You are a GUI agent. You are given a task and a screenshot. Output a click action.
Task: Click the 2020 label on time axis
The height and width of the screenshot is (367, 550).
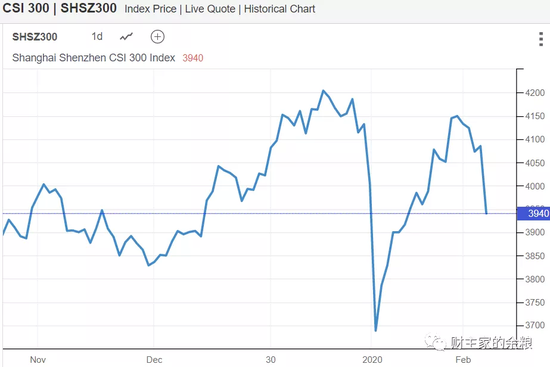372,360
